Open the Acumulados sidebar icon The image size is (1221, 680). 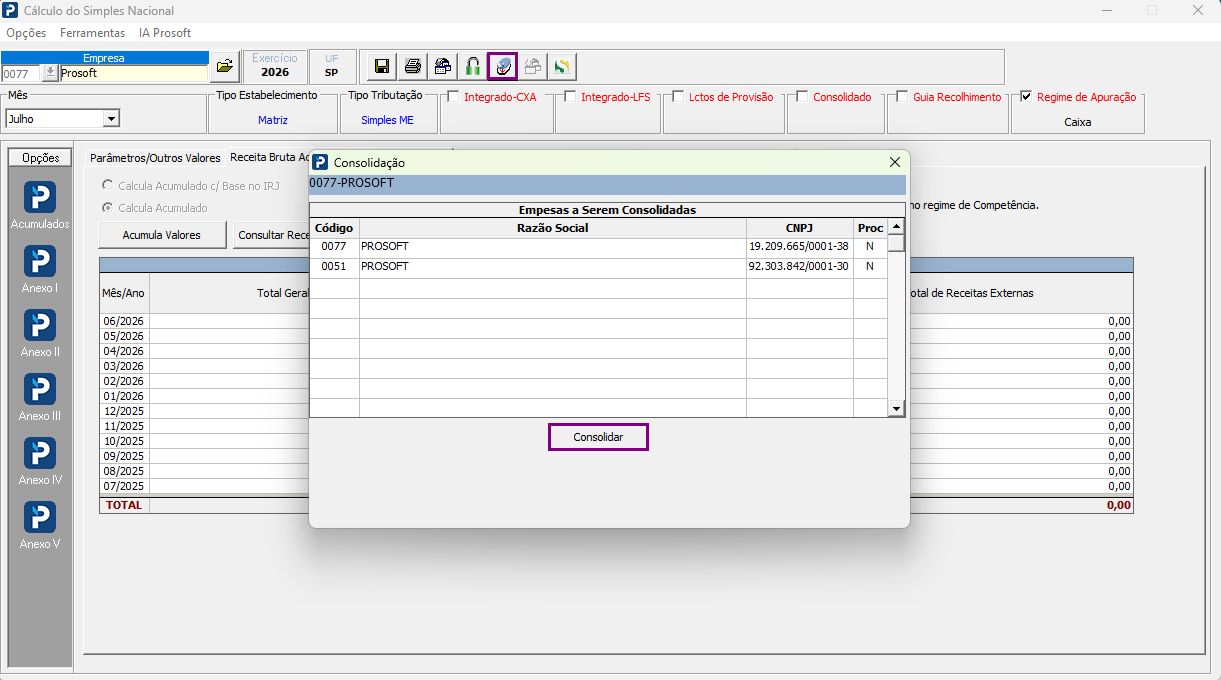[x=40, y=205]
